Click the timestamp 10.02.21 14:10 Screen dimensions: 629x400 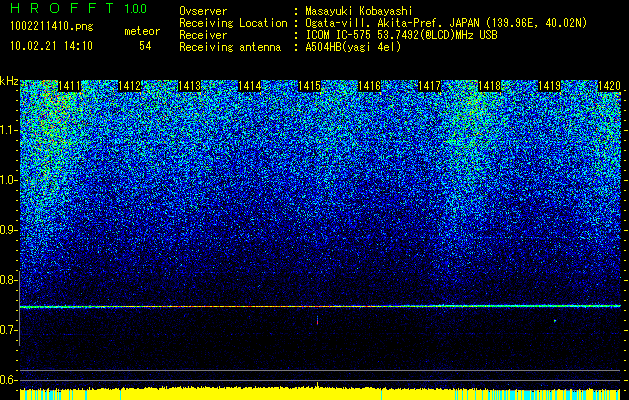coord(51,46)
